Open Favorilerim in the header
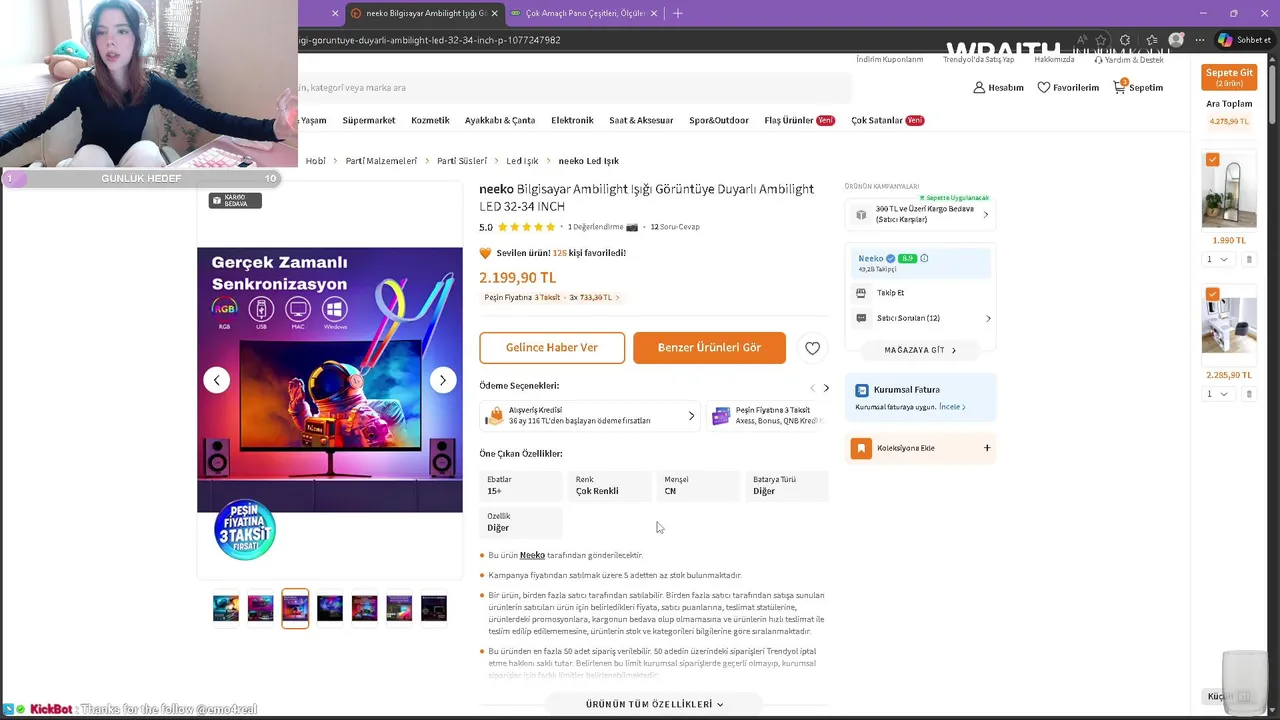Image resolution: width=1280 pixels, height=720 pixels. pos(1068,88)
